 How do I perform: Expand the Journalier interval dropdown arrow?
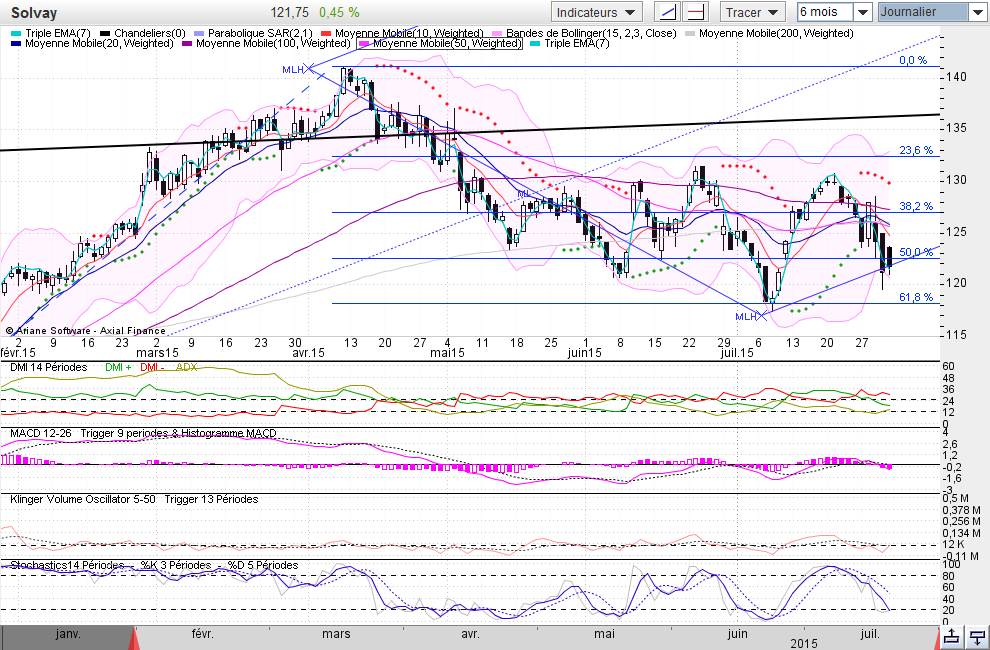pyautogui.click(x=976, y=12)
